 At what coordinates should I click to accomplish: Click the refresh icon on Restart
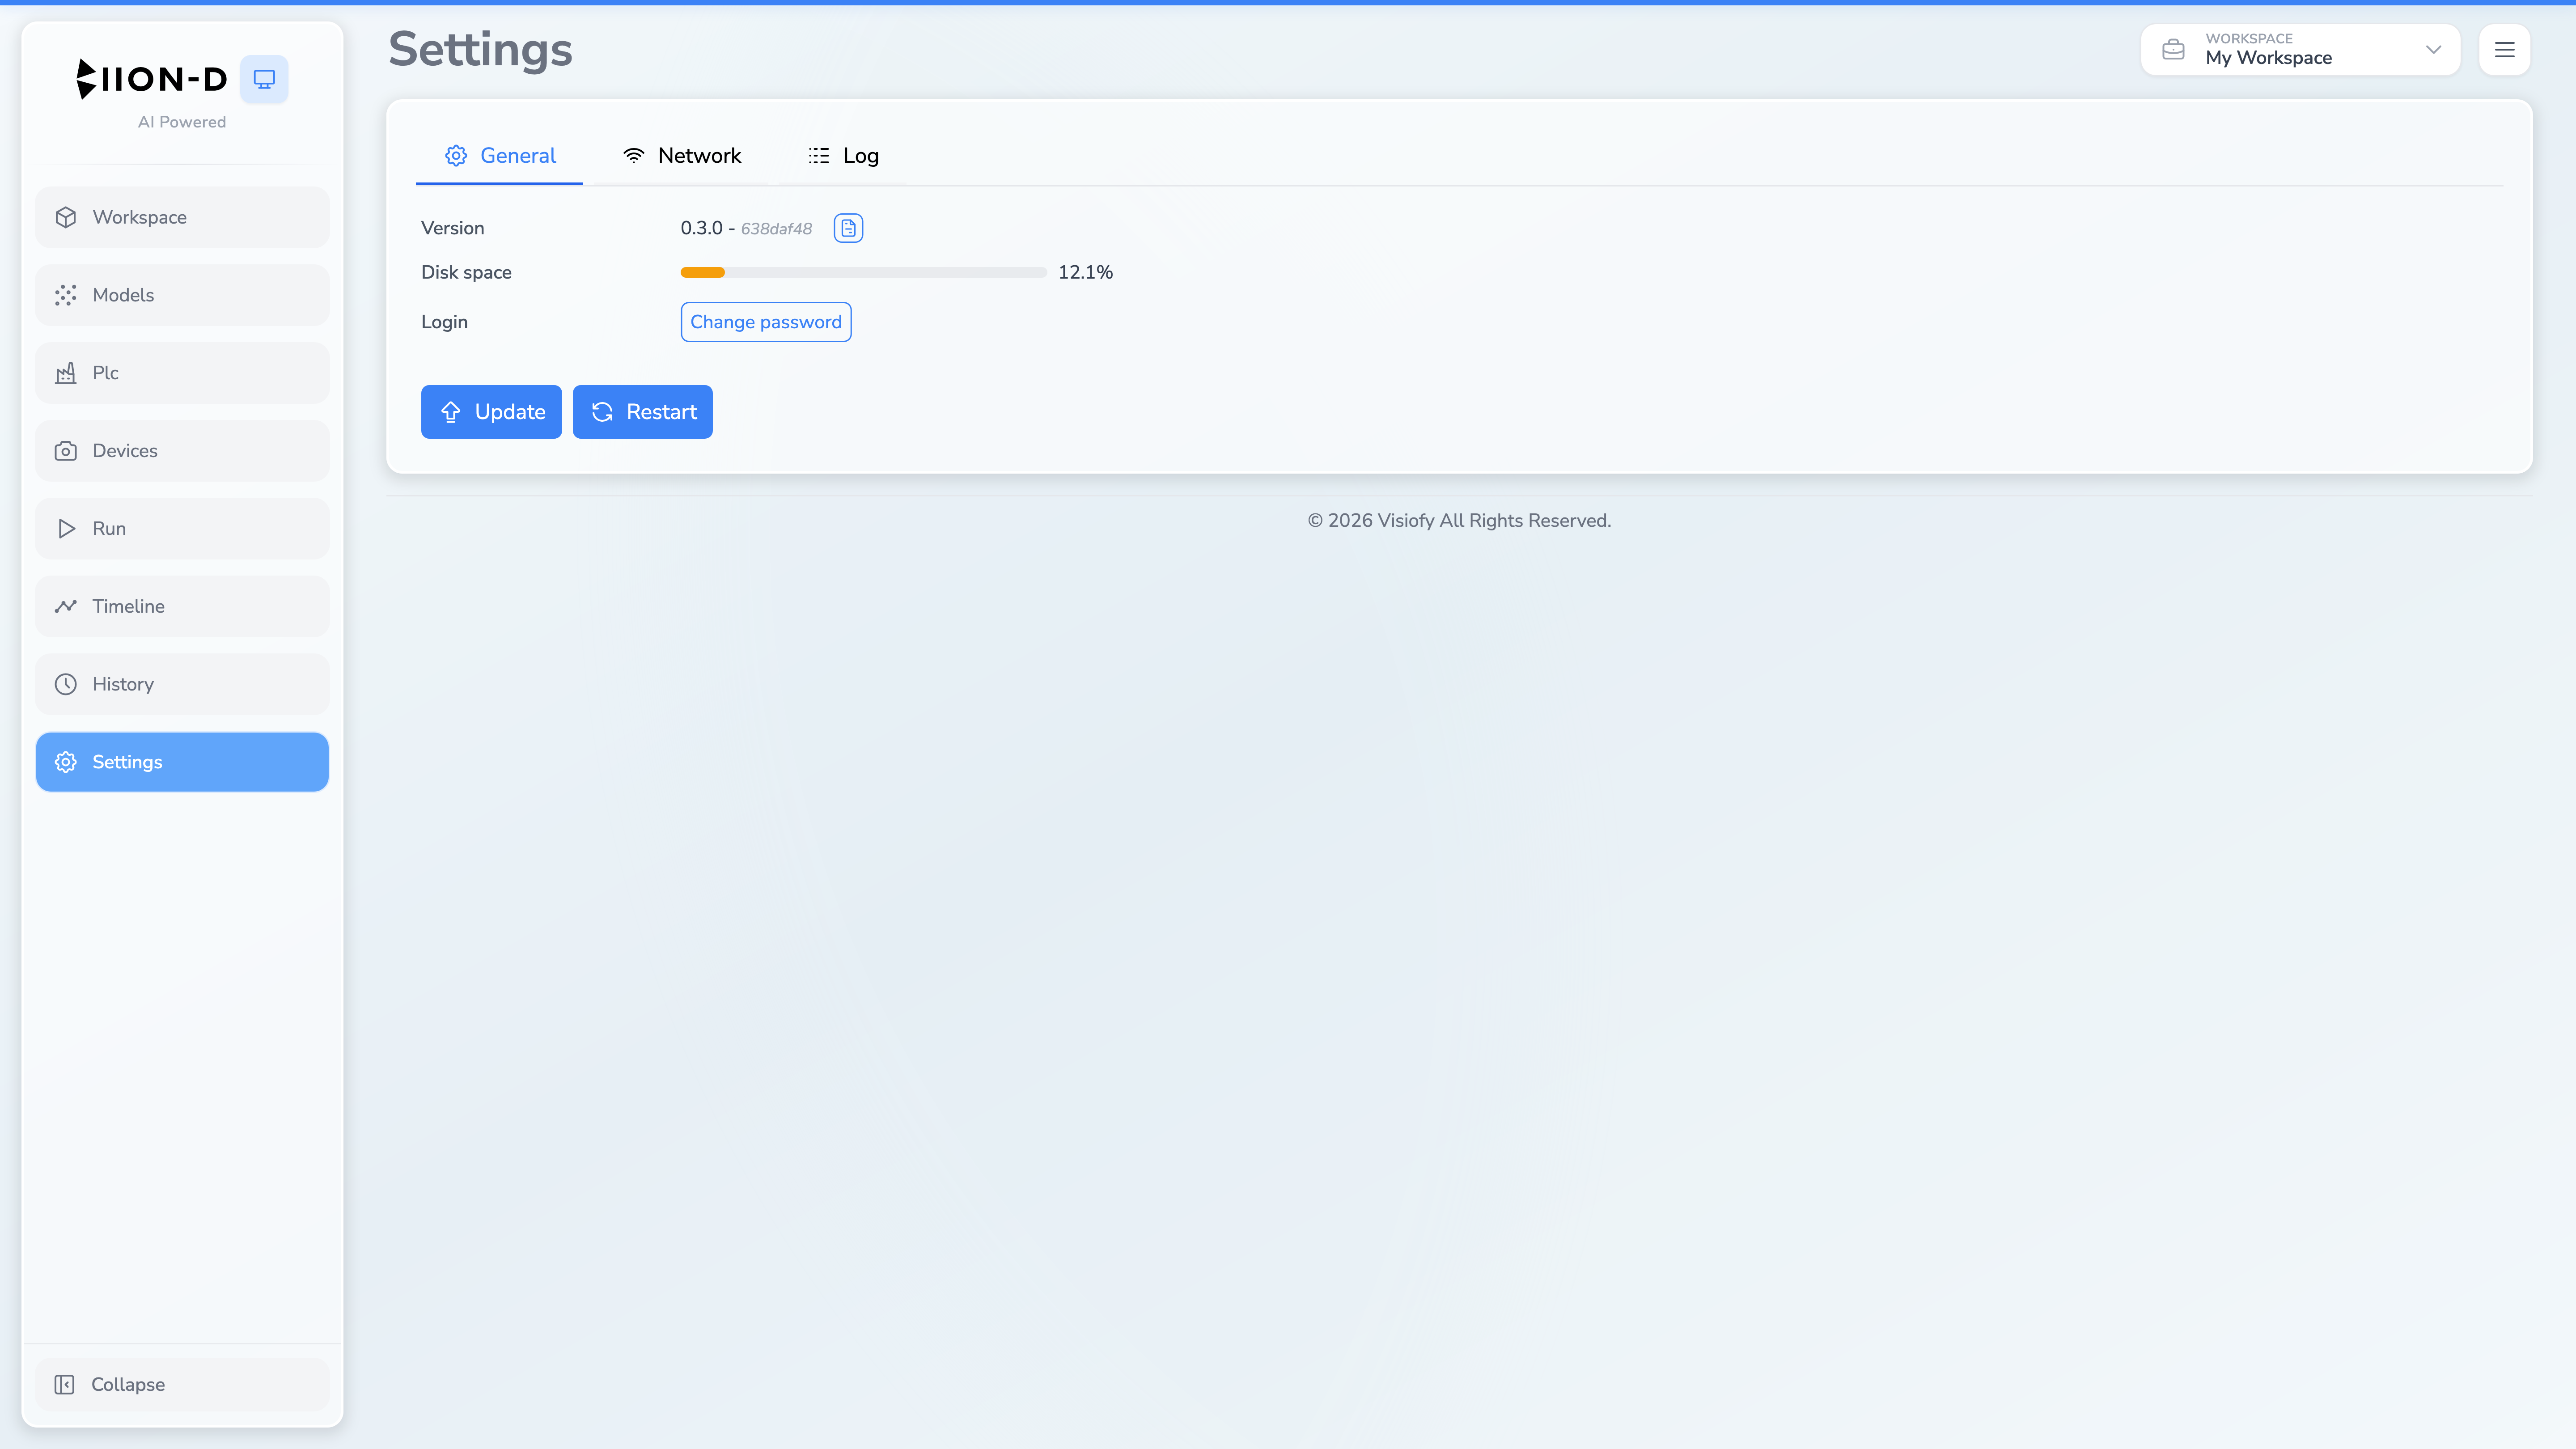(x=602, y=412)
